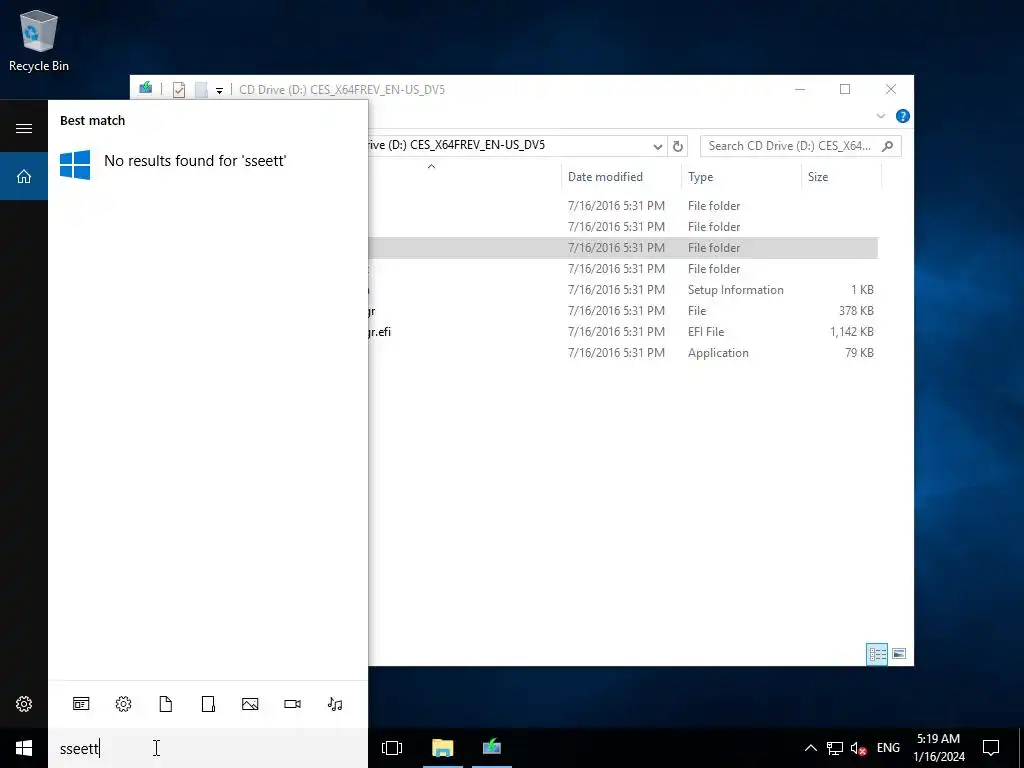Open Recycle Bin on the desktop

click(39, 40)
